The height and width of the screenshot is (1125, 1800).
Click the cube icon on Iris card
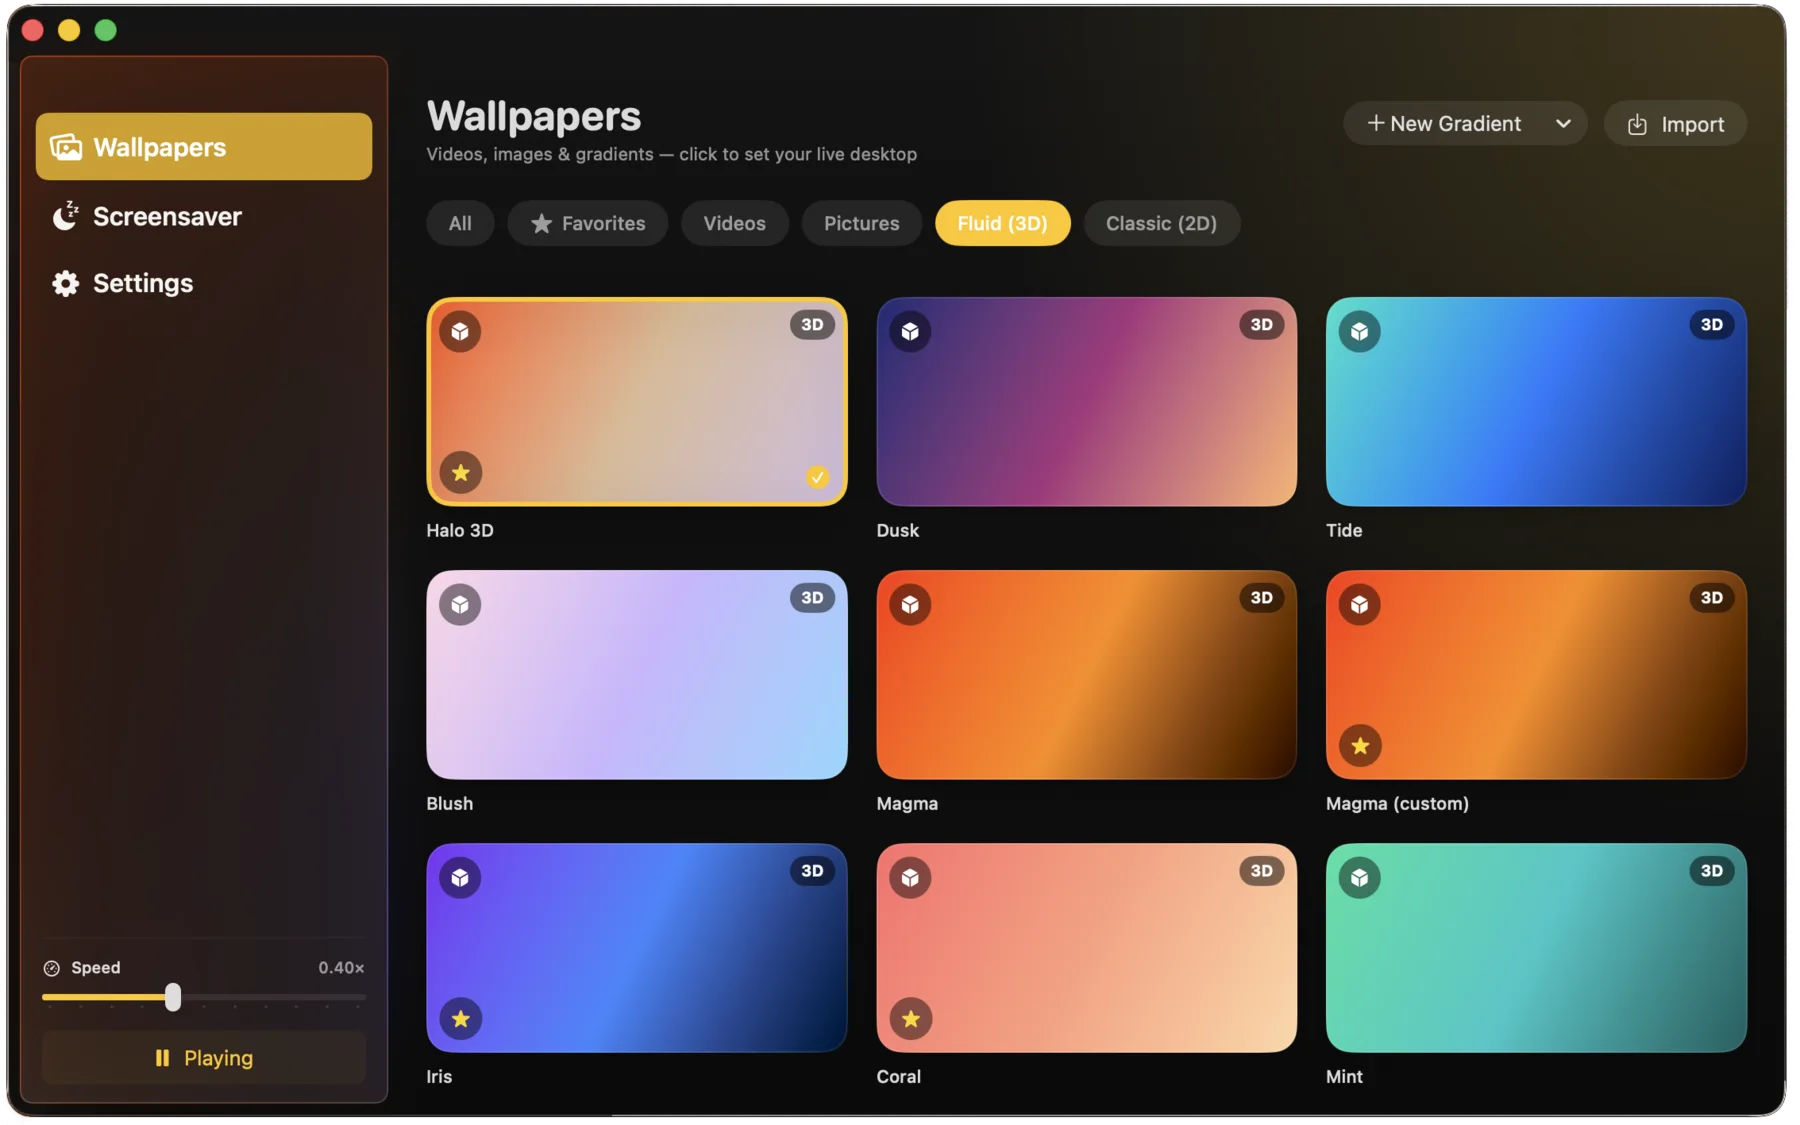460,877
